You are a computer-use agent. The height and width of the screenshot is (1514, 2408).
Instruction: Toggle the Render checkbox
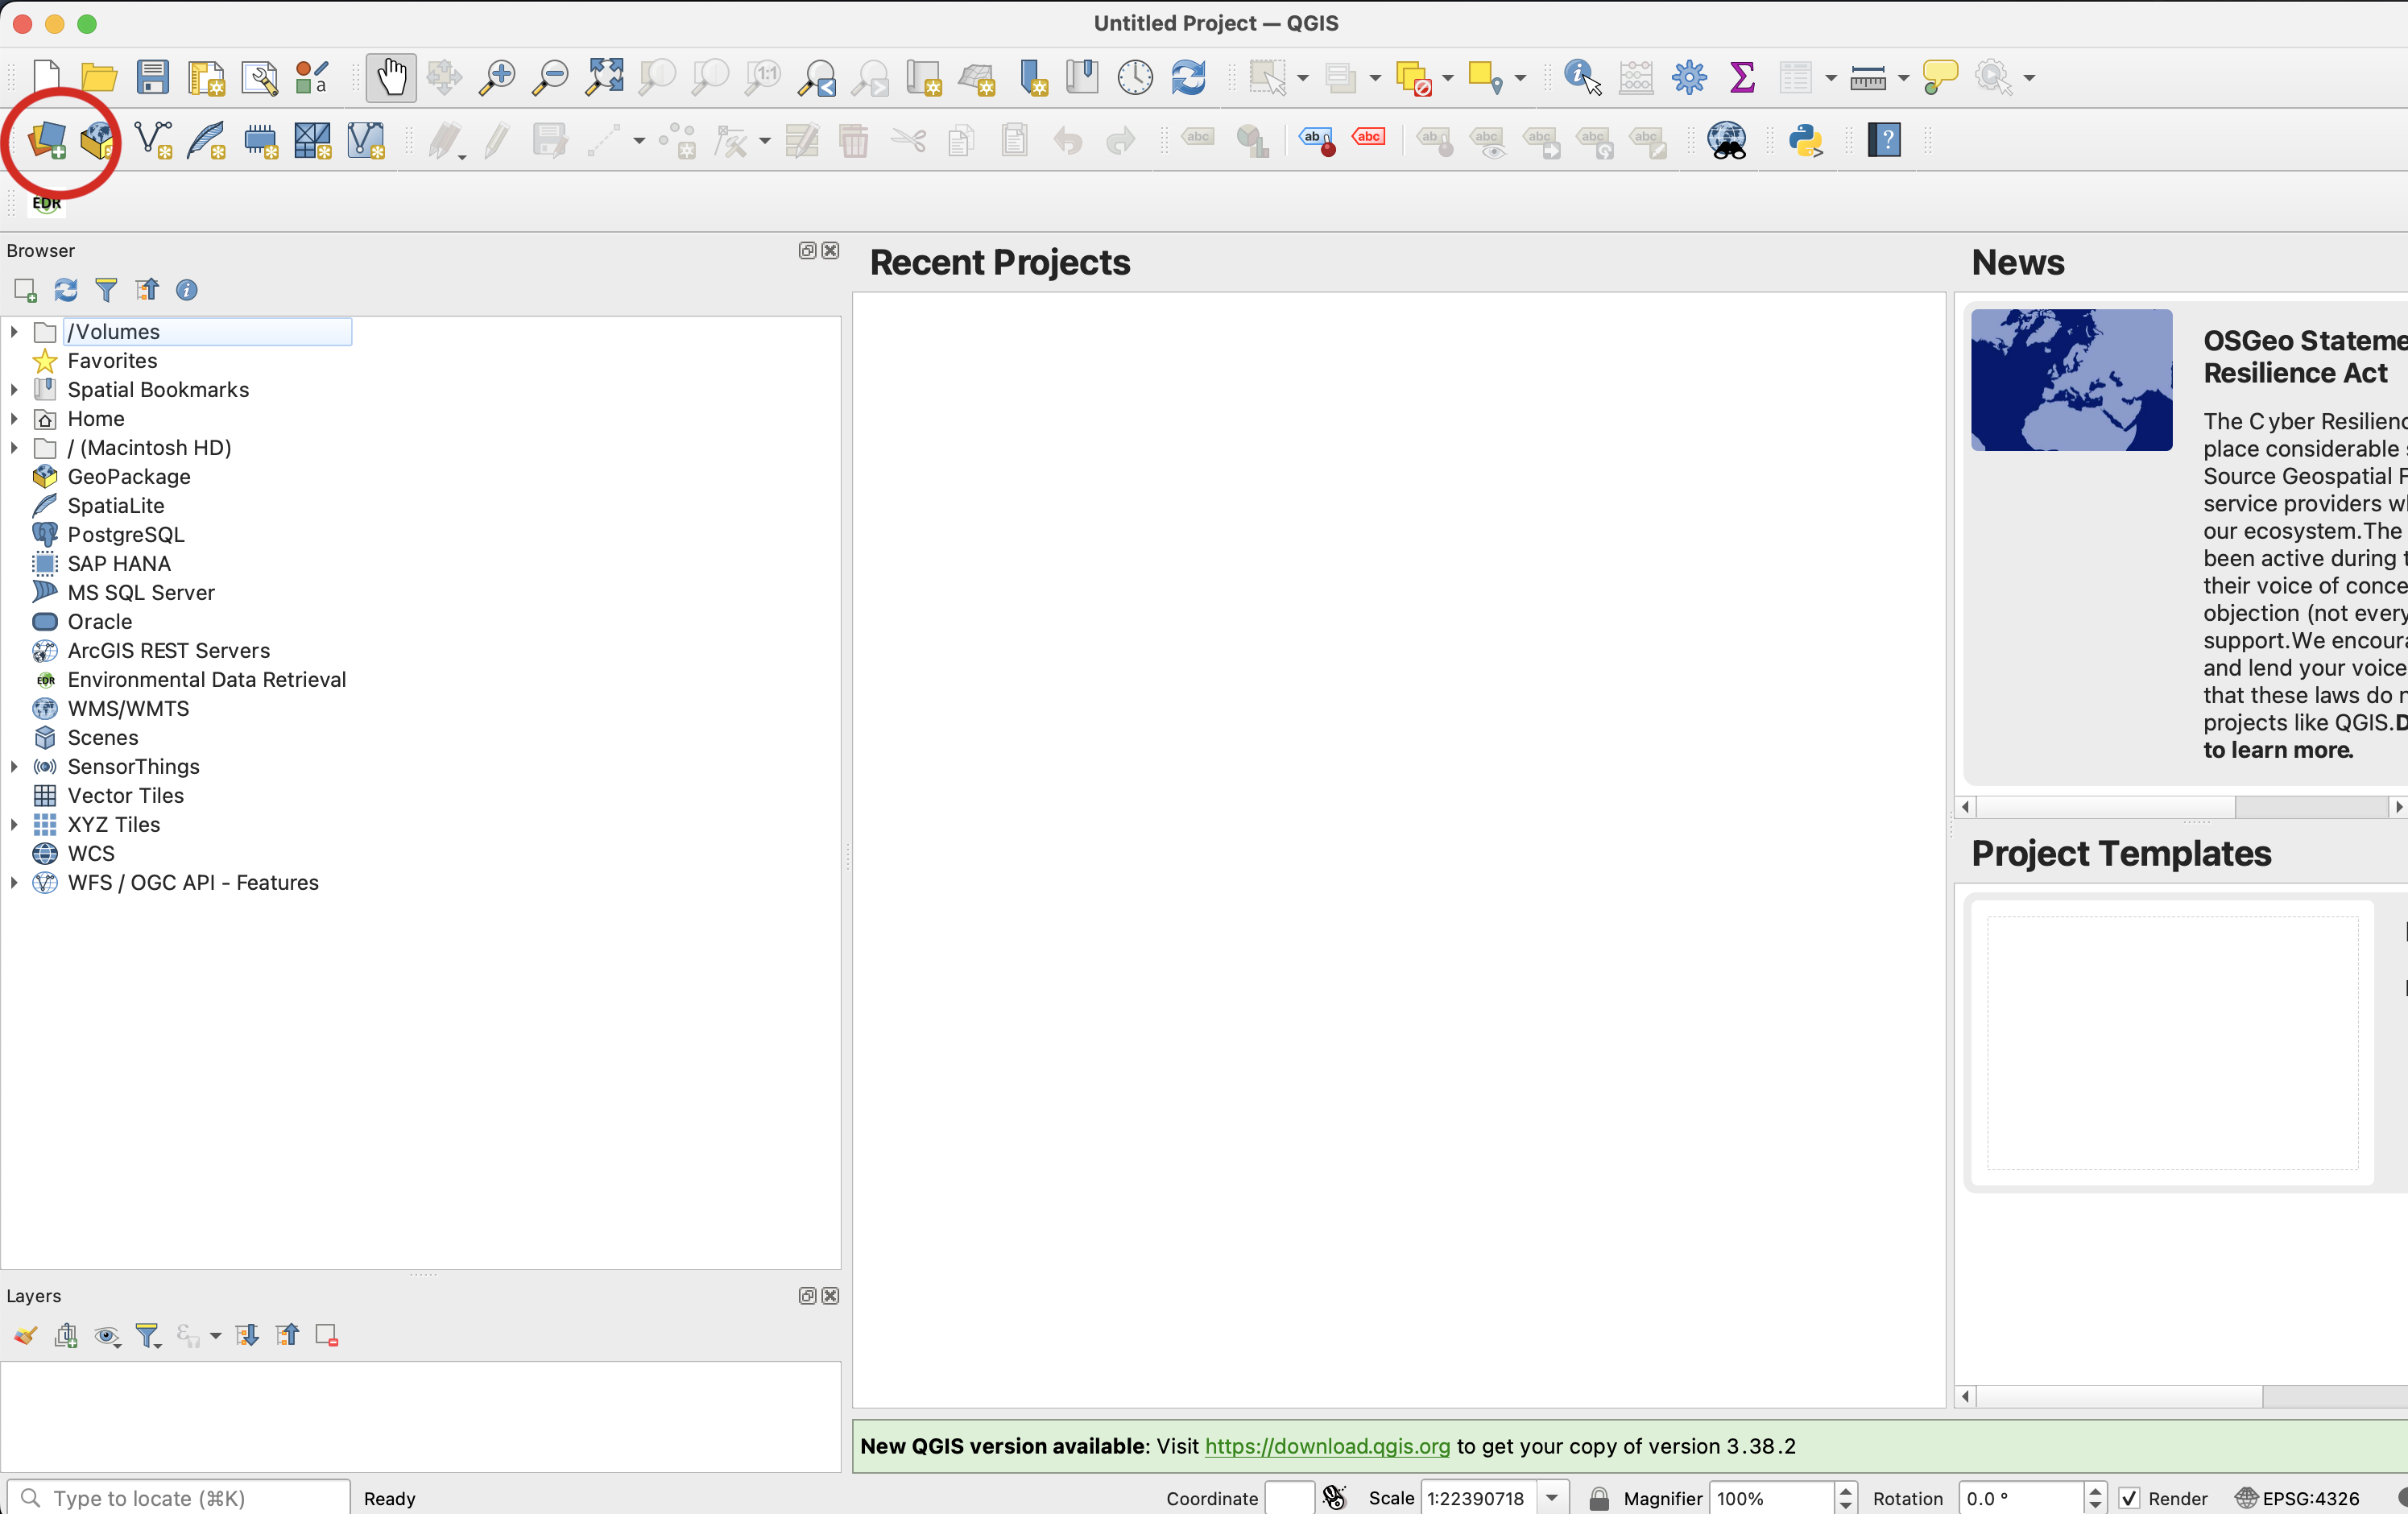2129,1498
